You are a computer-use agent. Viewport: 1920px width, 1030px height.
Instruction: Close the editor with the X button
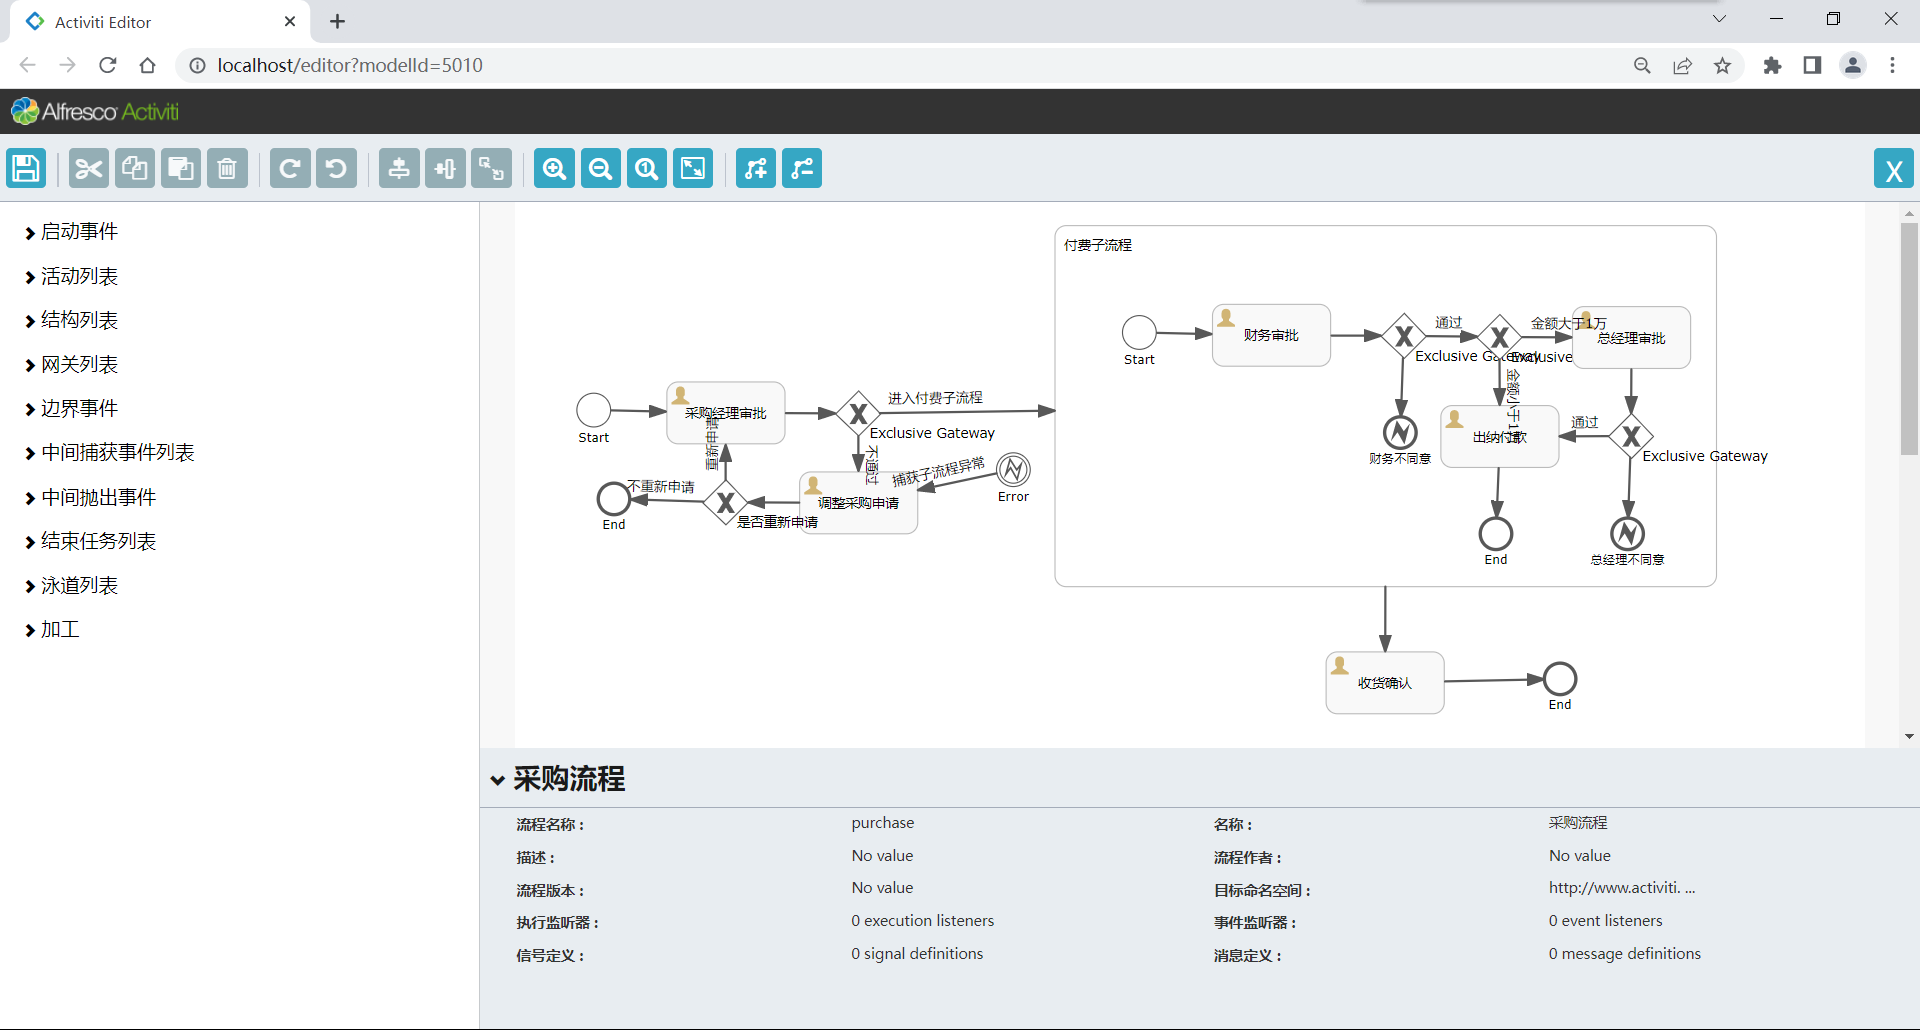point(1893,169)
